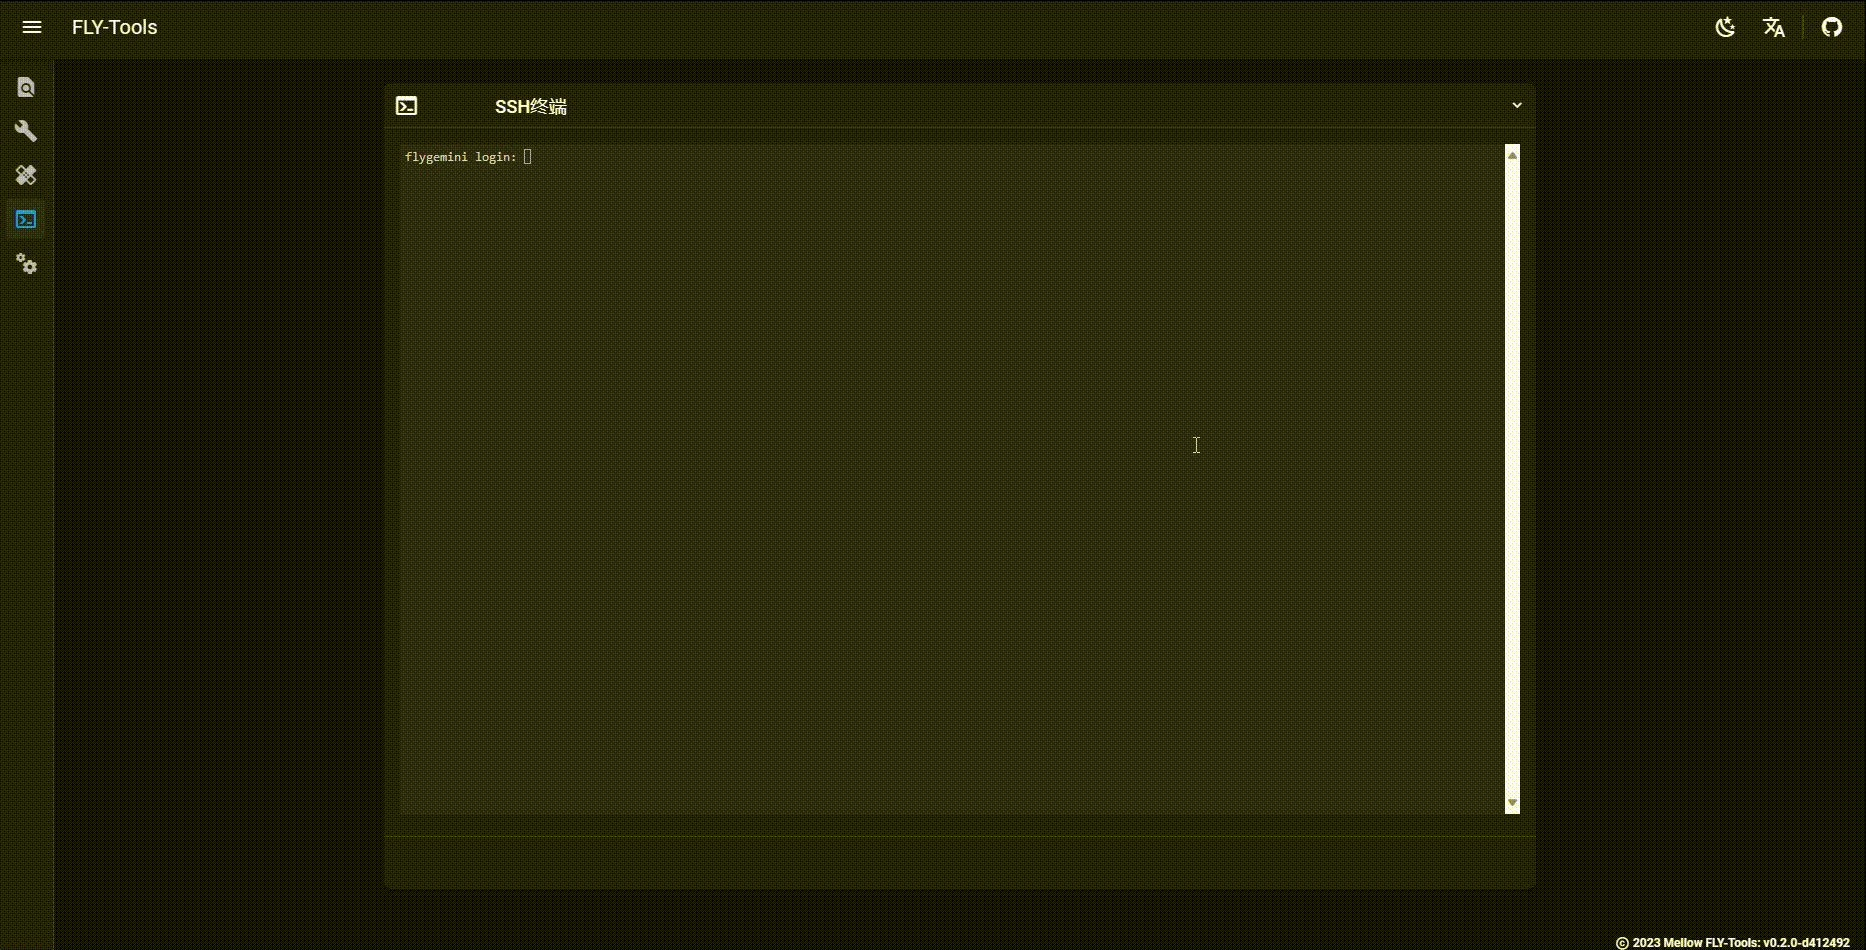Click the SSH终端 card title
The image size is (1866, 950).
530,107
